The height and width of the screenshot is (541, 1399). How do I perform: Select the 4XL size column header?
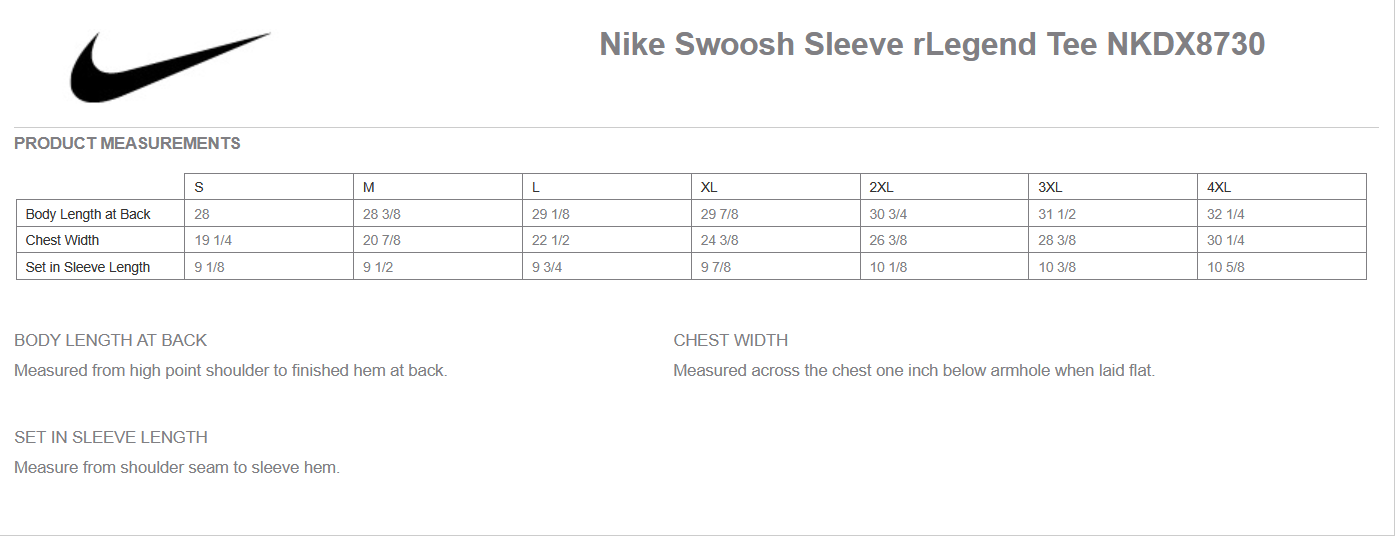(x=1219, y=188)
